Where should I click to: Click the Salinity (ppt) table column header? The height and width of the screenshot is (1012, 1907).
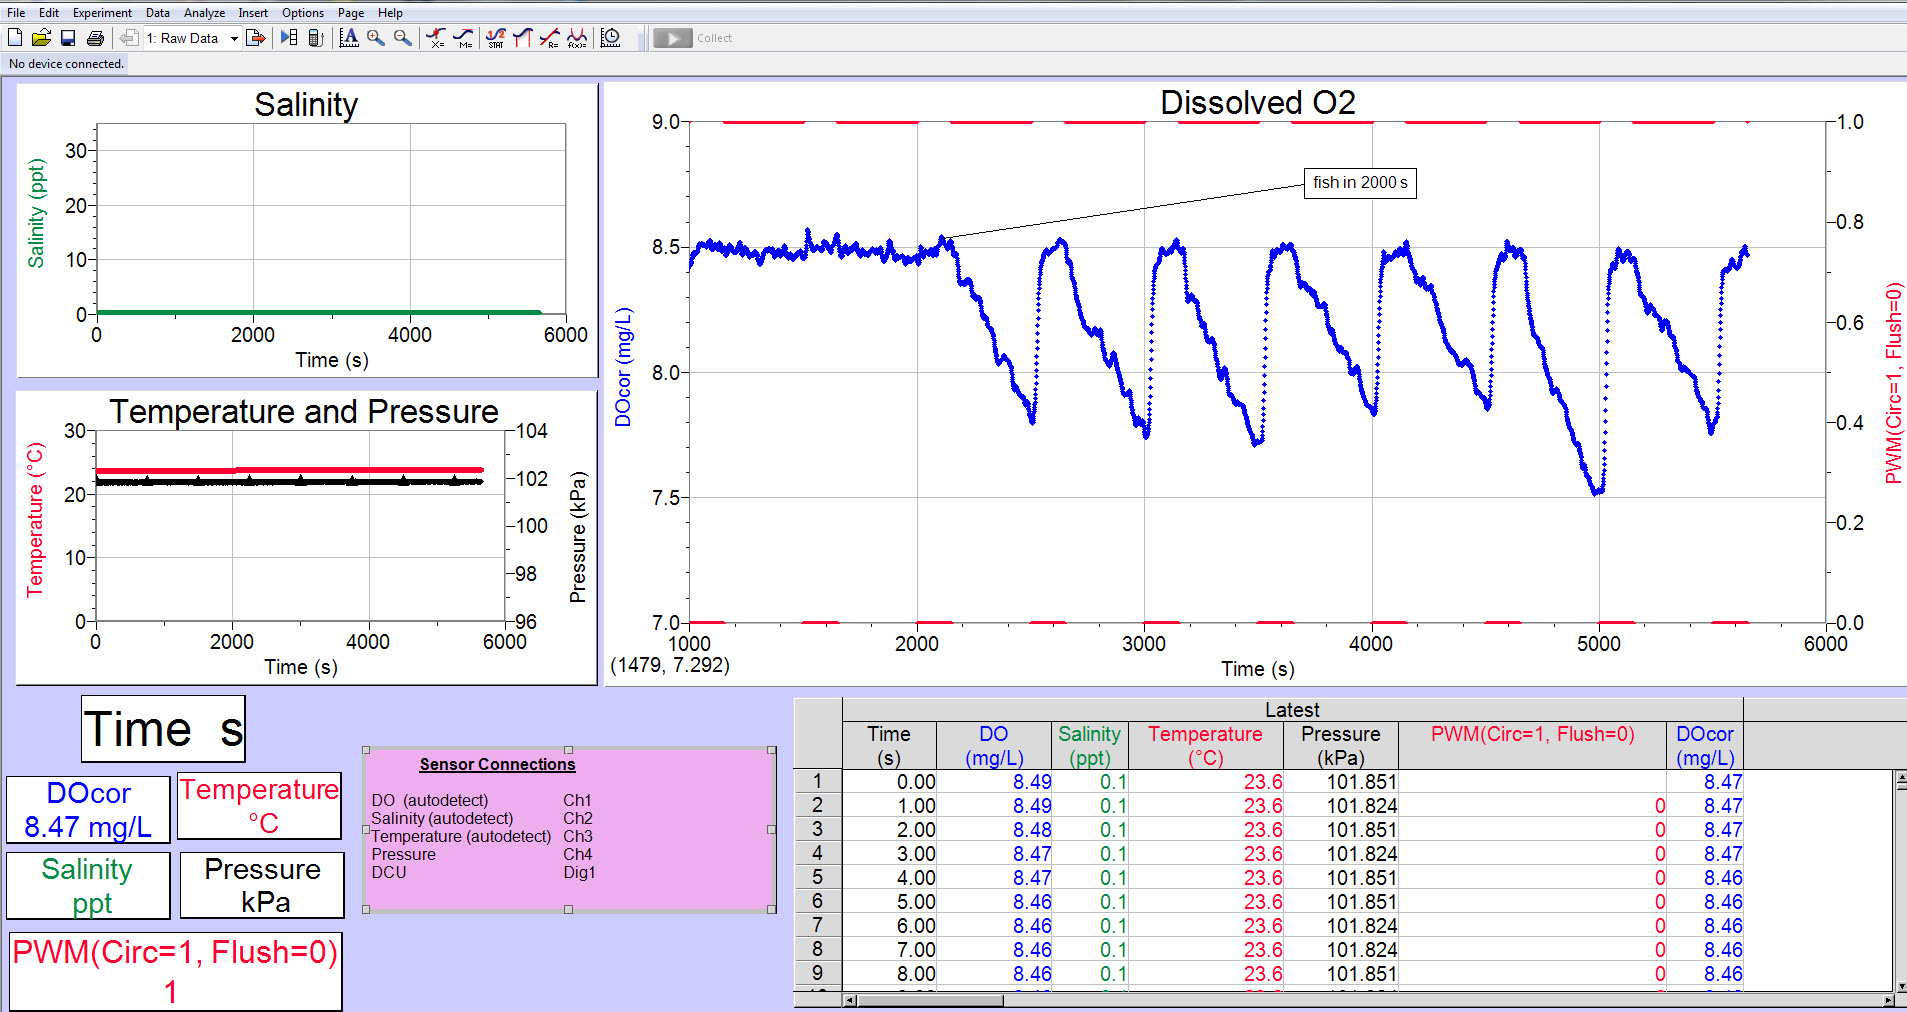(x=1090, y=746)
